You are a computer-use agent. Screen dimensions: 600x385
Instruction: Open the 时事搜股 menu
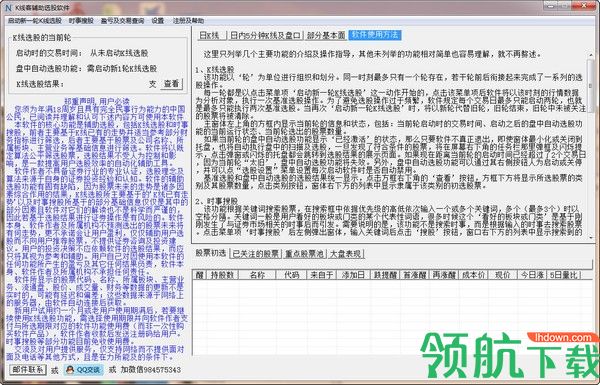point(81,21)
